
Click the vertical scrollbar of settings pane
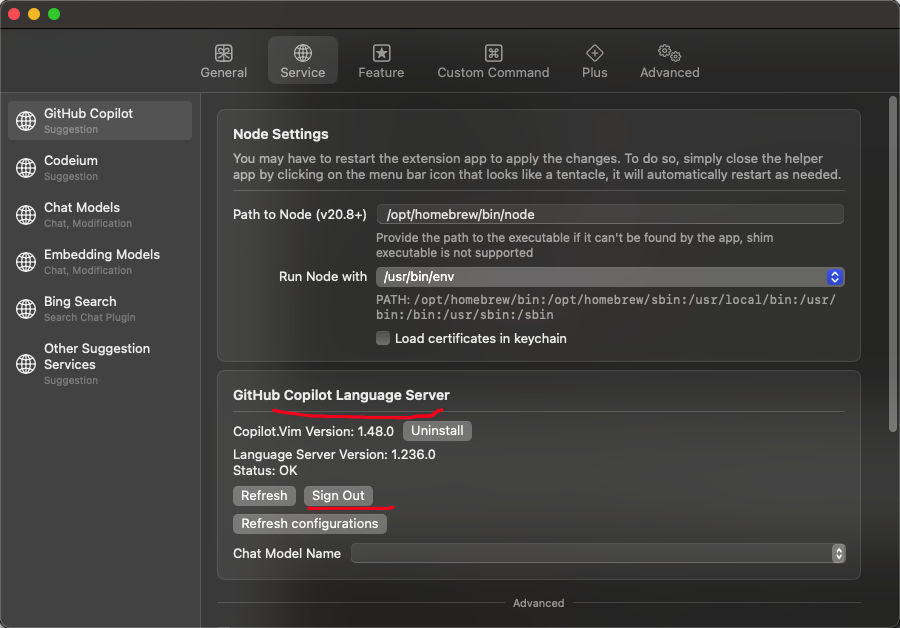pos(892,264)
